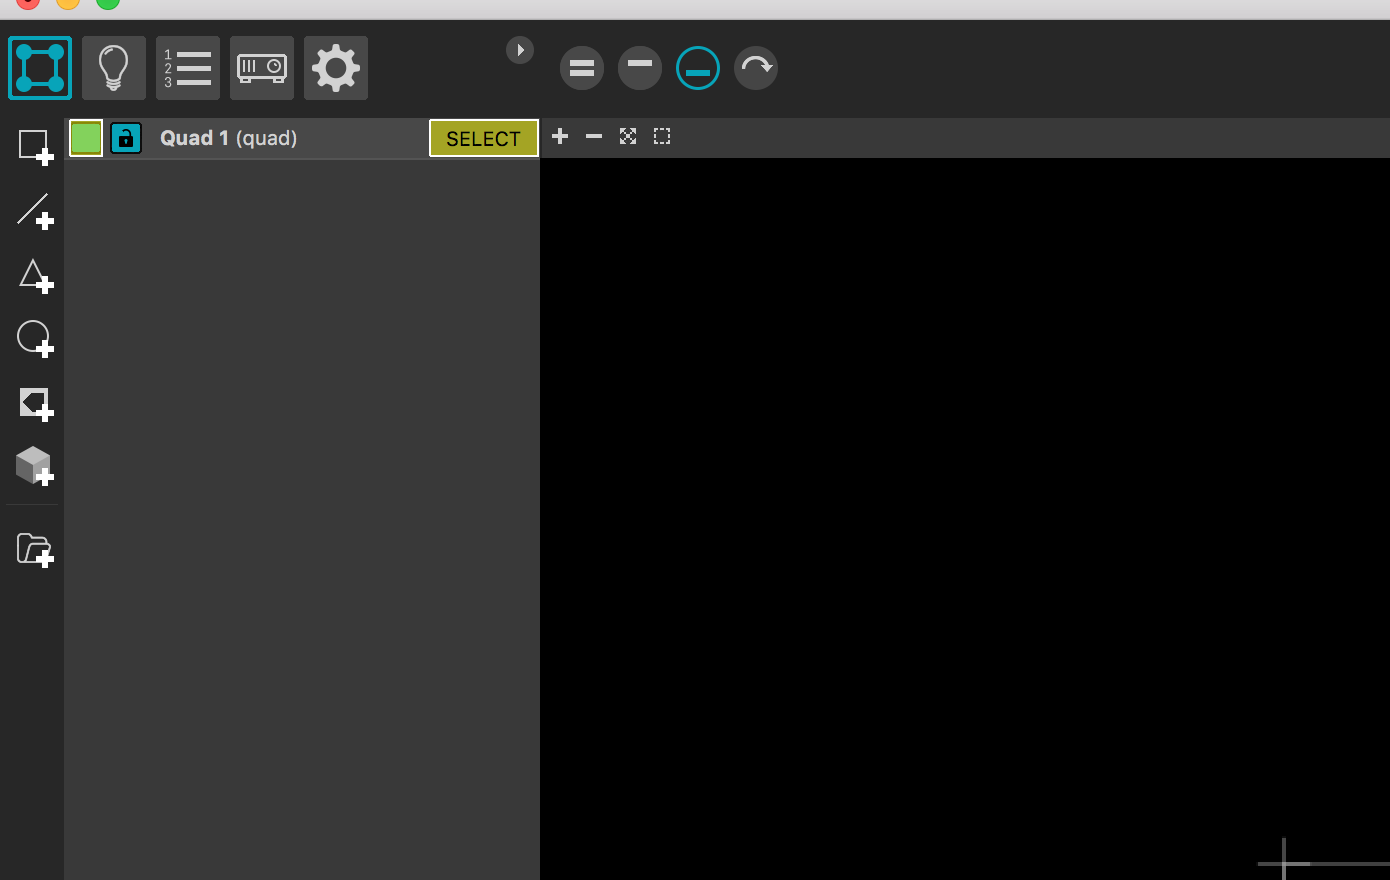Add a new triangle shape
Viewport: 1390px width, 880px height.
point(35,276)
